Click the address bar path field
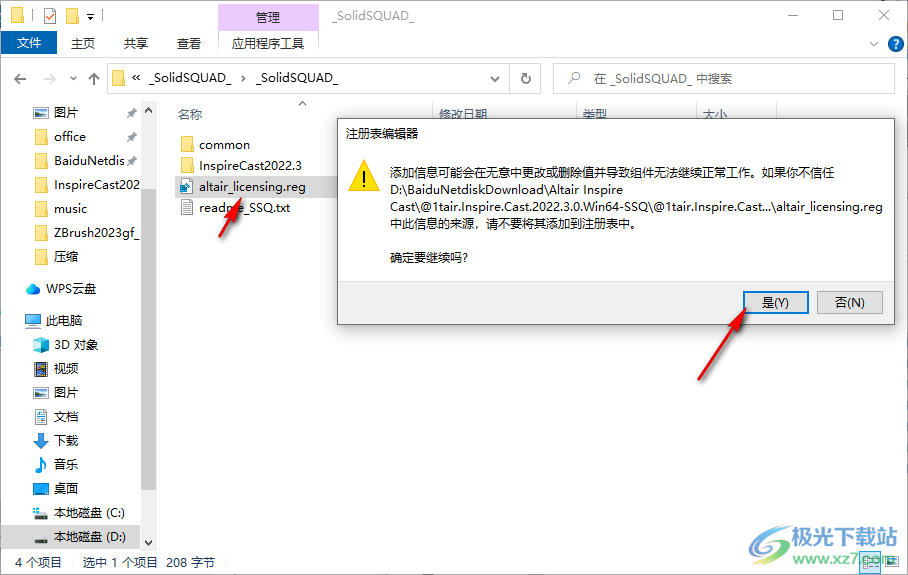Viewport: 908px width, 575px height. pos(309,79)
